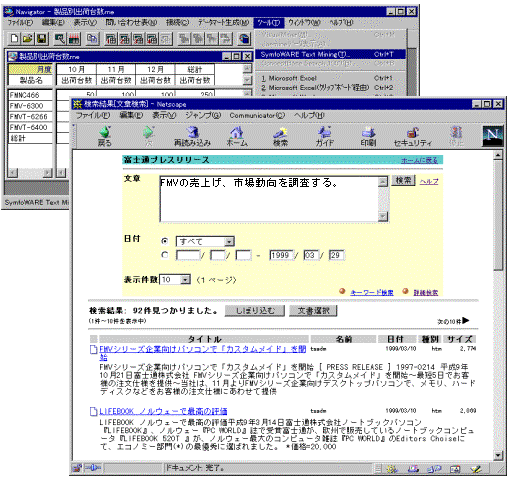Click the Stop (中止) traffic light icon
This screenshot has height=480, width=512.
pos(456,136)
